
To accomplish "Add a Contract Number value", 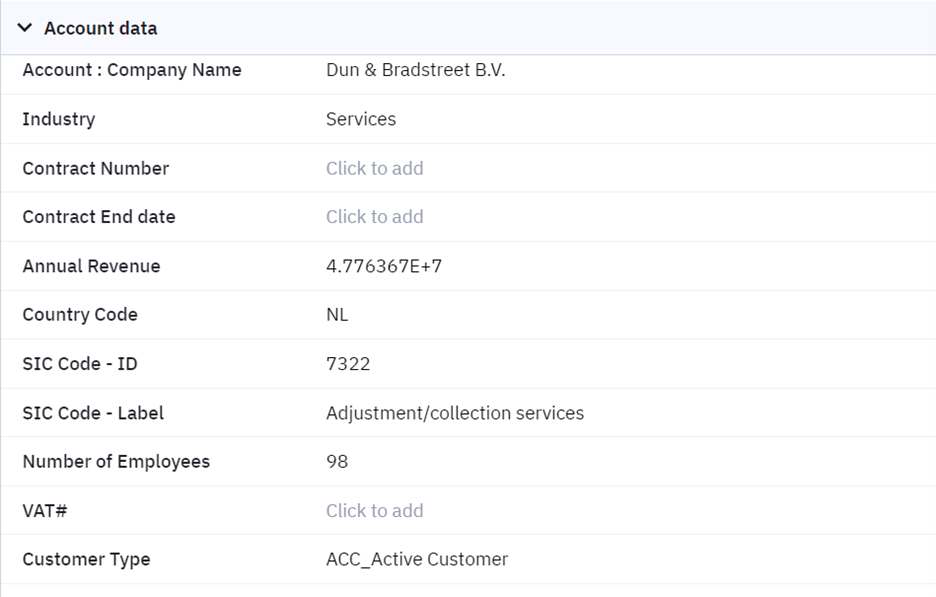I will click(x=374, y=168).
